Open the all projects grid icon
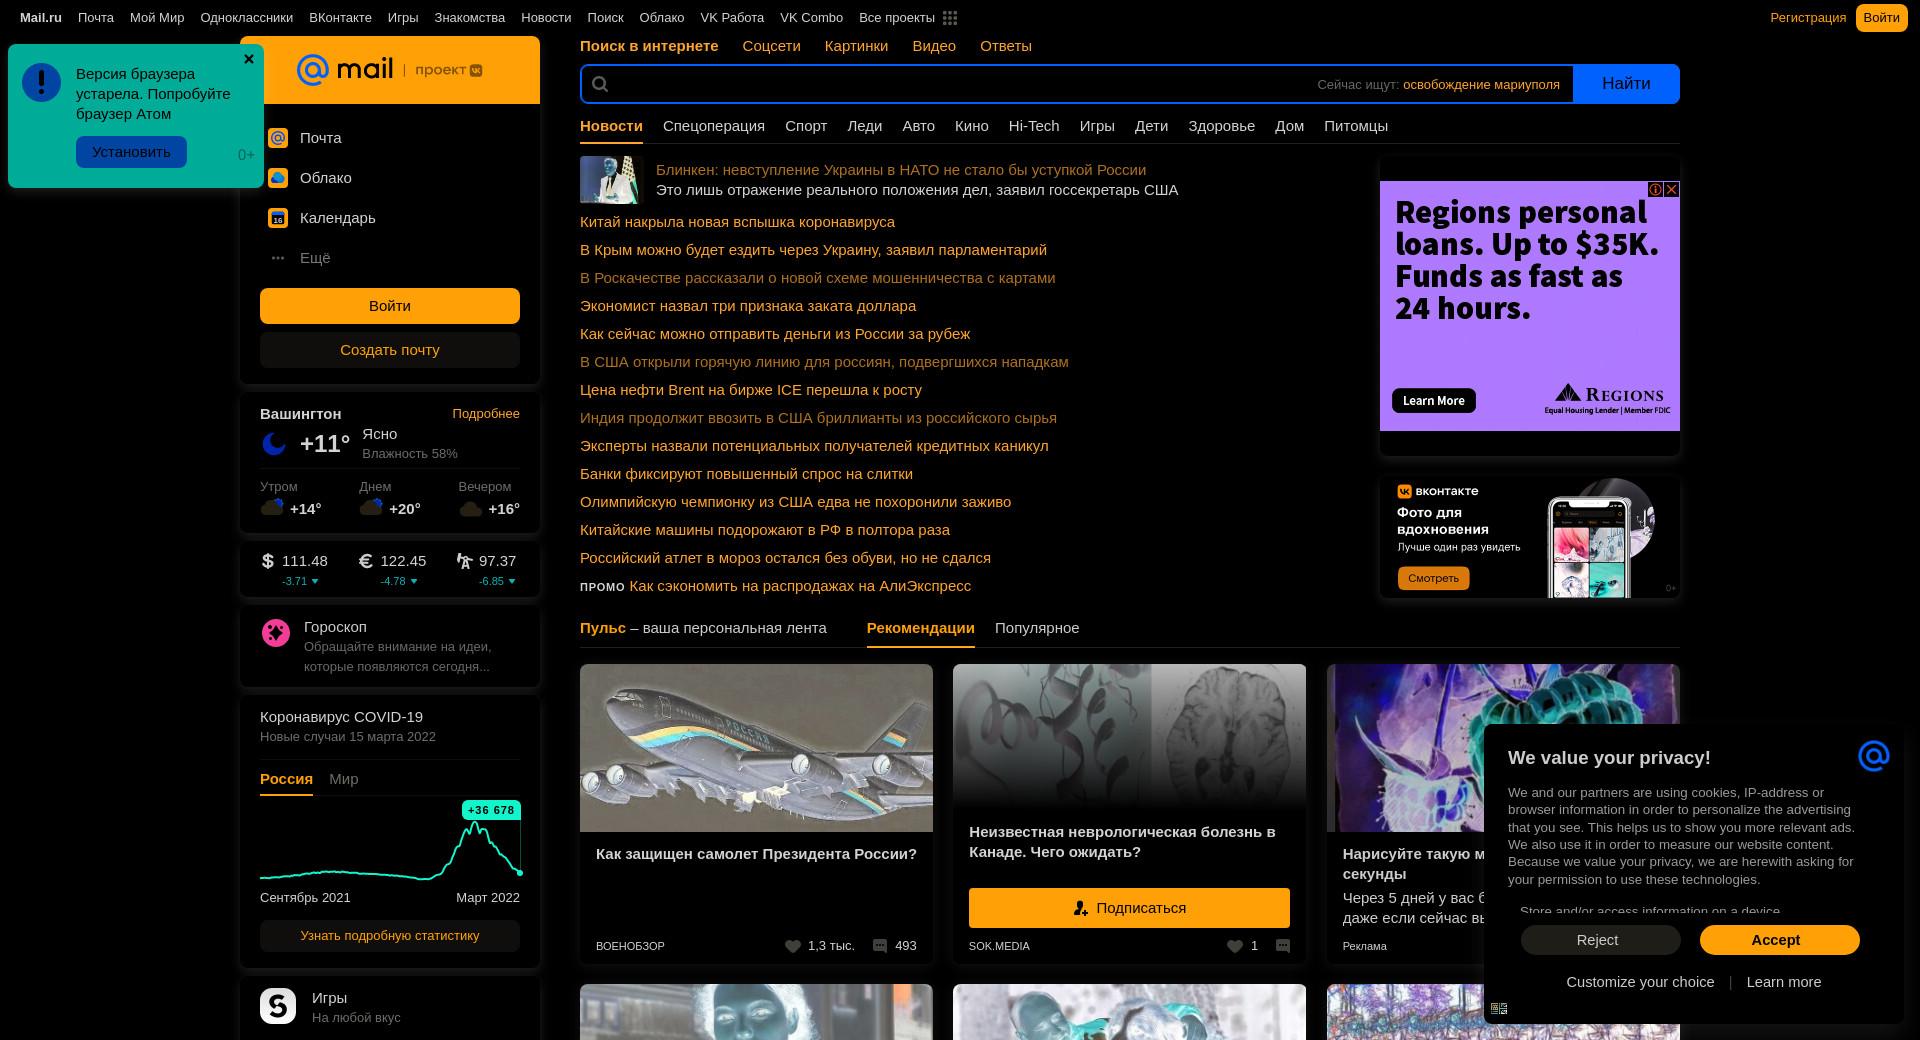This screenshot has height=1040, width=1920. (x=950, y=18)
